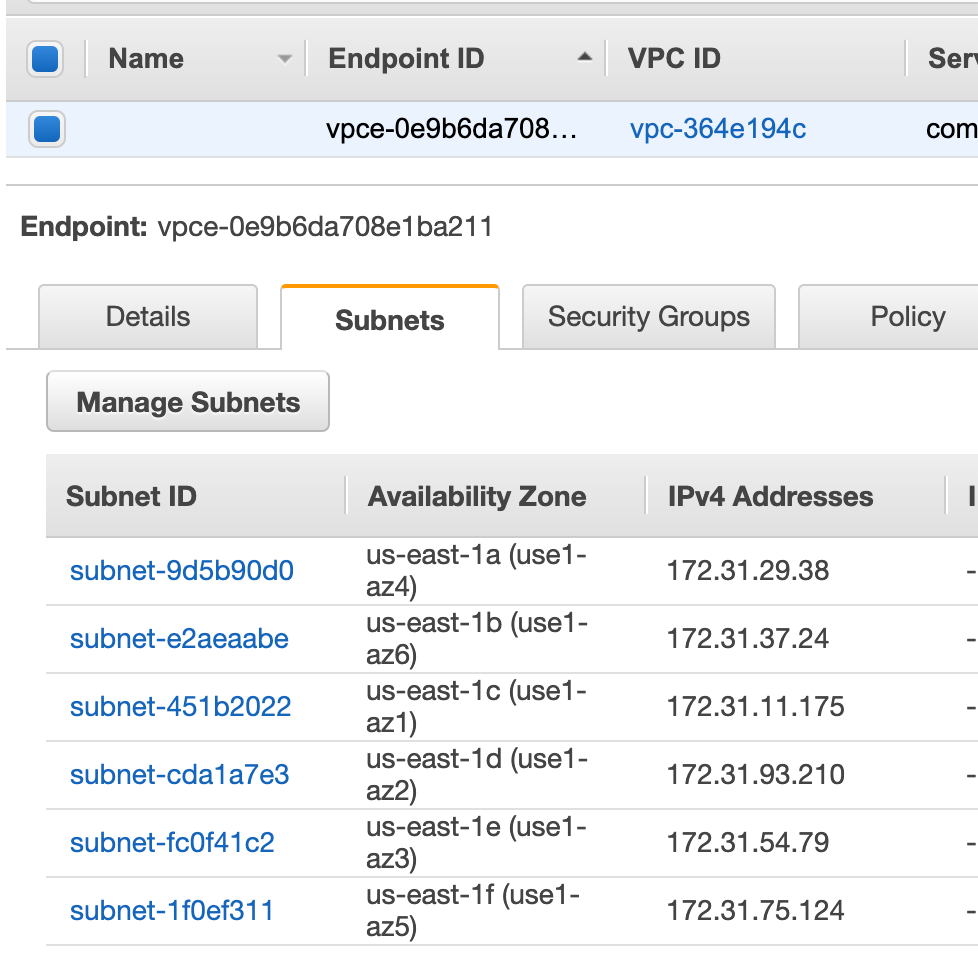Sort by Endpoint ID using the arrow
This screenshot has height=966, width=978.
pyautogui.click(x=584, y=57)
